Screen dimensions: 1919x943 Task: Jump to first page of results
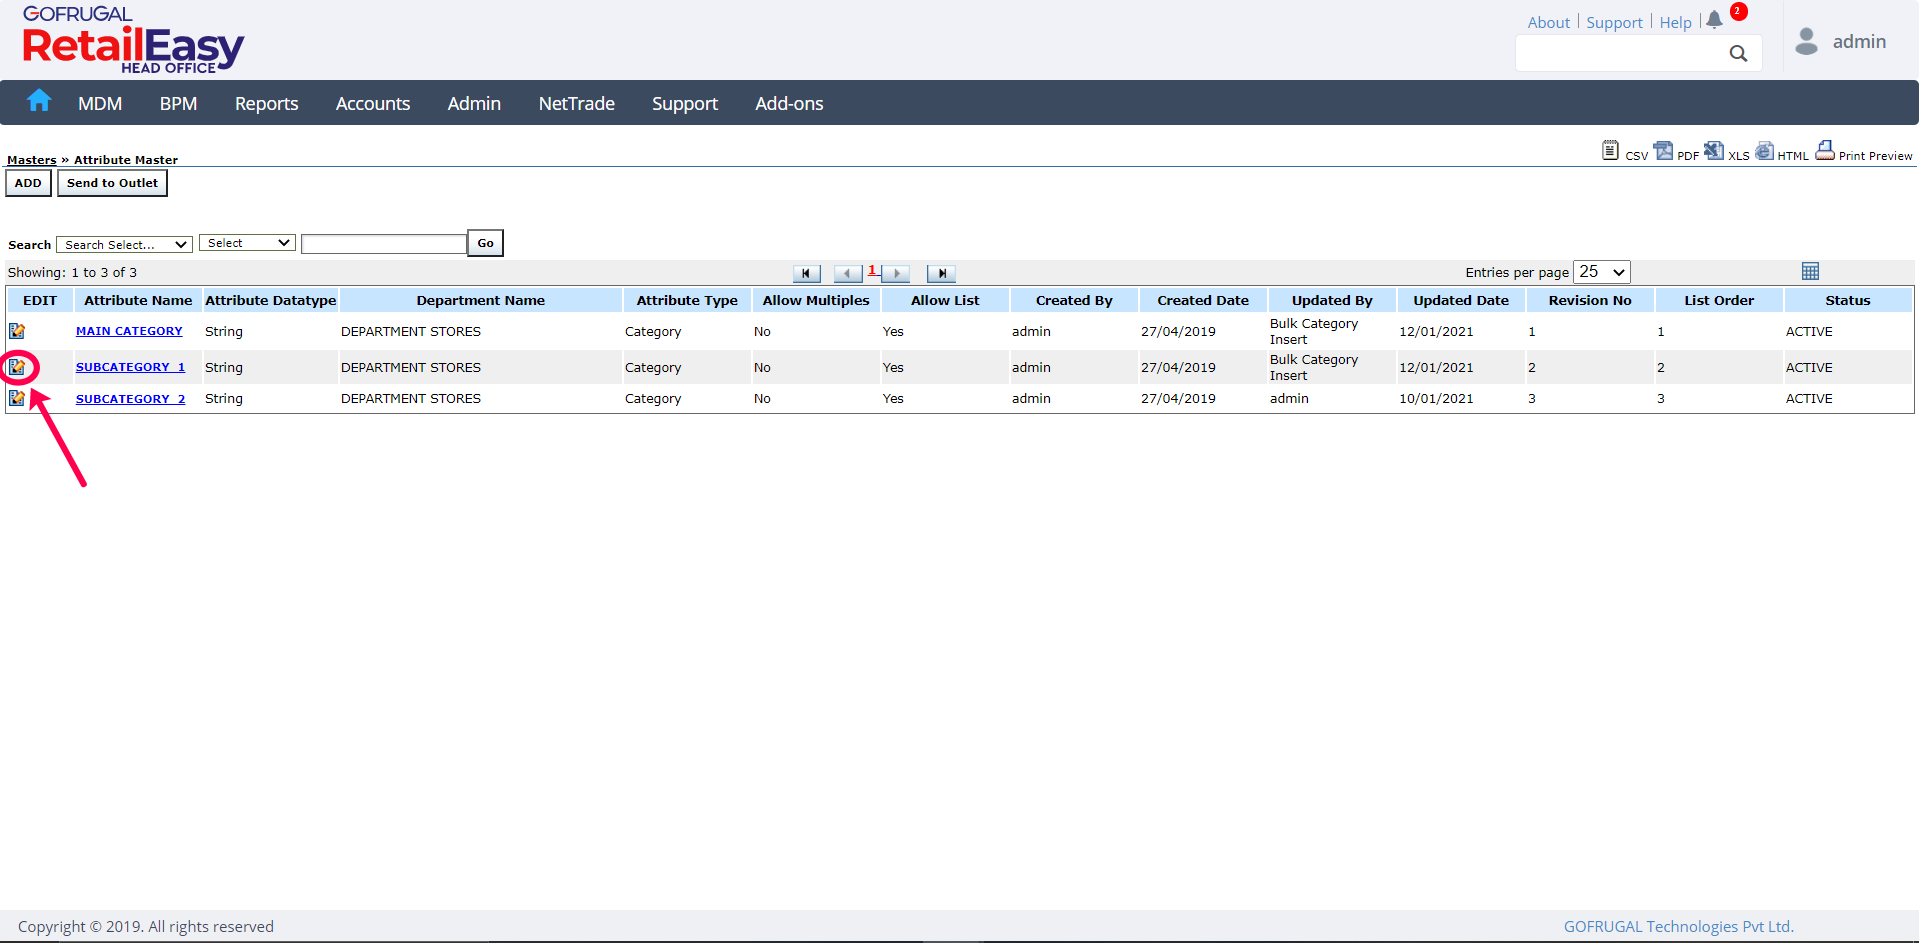(x=806, y=273)
